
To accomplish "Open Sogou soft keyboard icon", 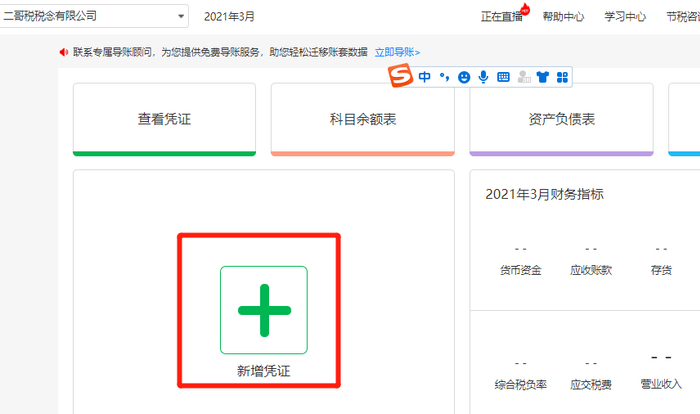I will click(503, 77).
